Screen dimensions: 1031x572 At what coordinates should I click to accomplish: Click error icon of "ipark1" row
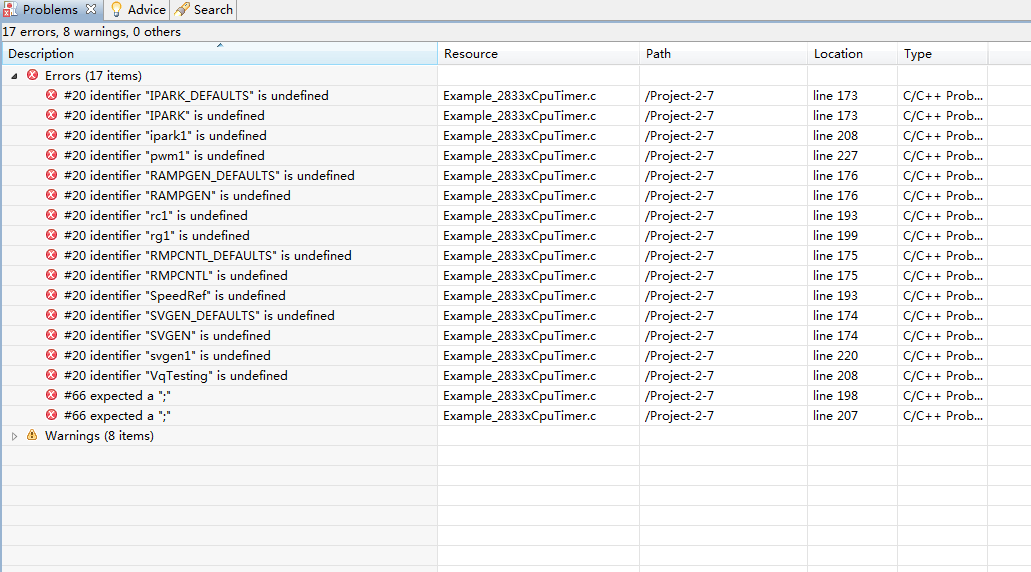click(51, 135)
